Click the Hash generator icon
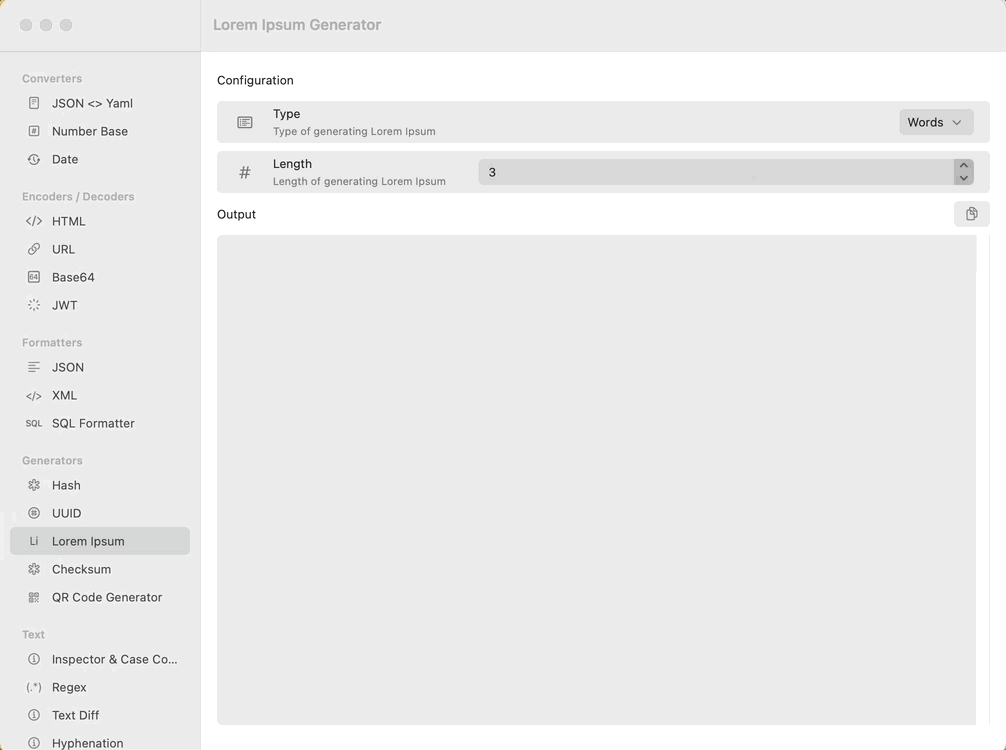1006x750 pixels. (x=34, y=485)
